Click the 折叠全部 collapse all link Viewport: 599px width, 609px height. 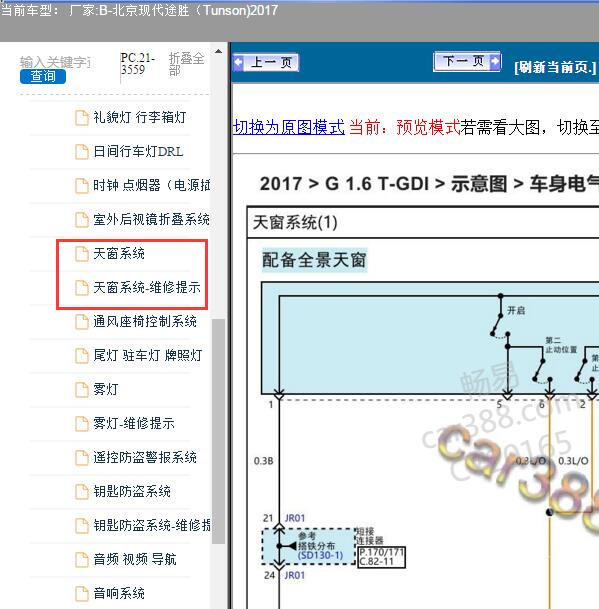[186, 64]
